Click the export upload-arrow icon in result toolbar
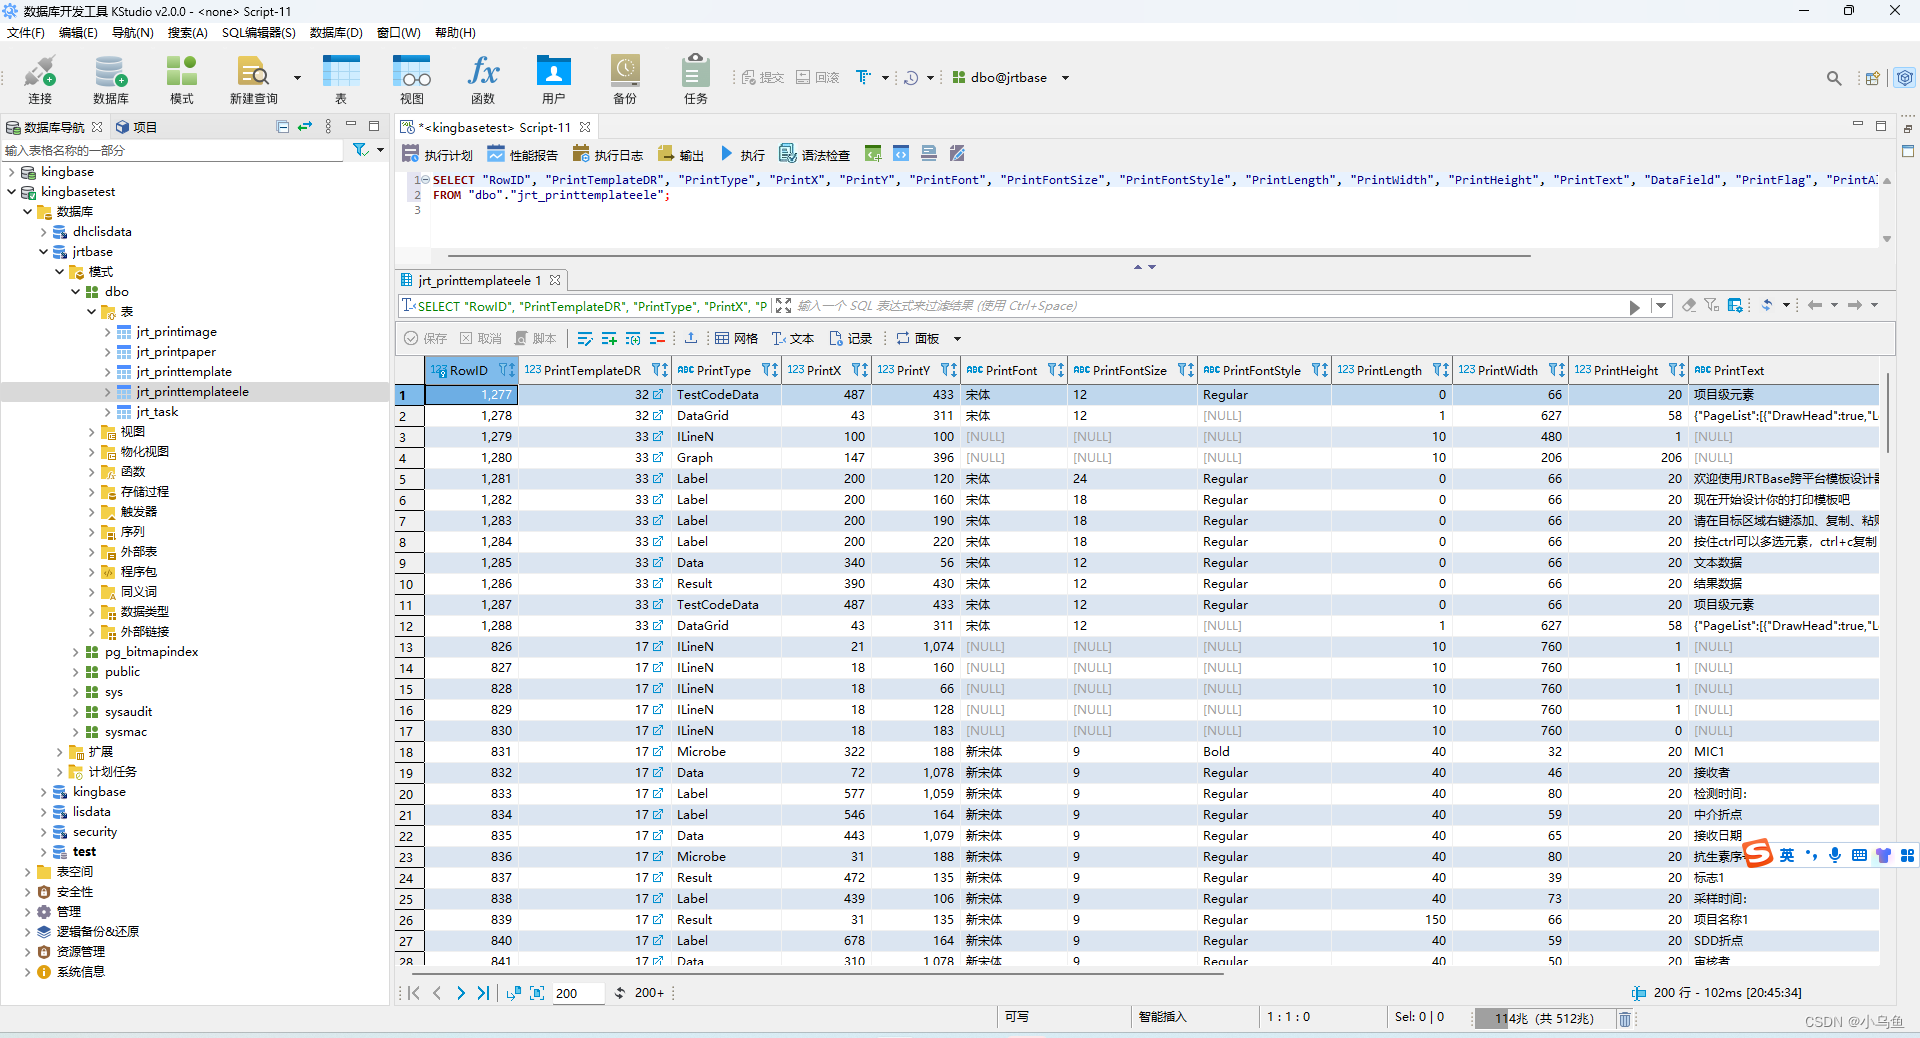Screen dimensions: 1920x1038 click(691, 338)
